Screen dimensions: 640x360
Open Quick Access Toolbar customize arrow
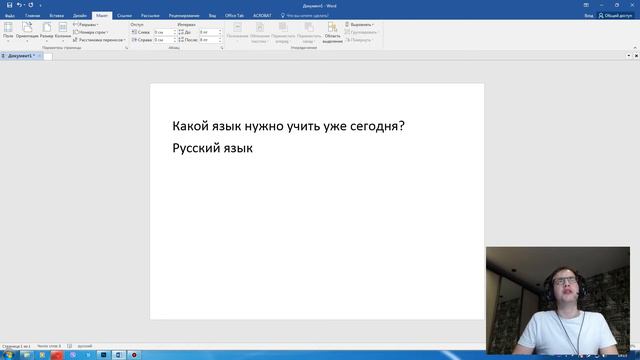[40, 5]
